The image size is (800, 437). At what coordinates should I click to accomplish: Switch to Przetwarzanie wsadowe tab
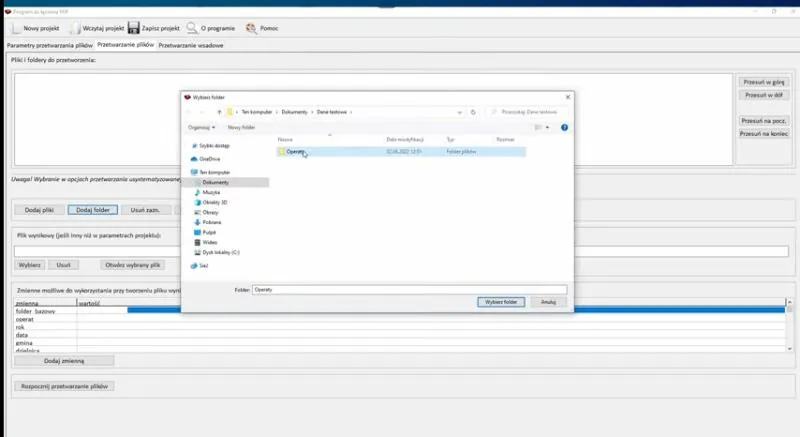[x=191, y=46]
